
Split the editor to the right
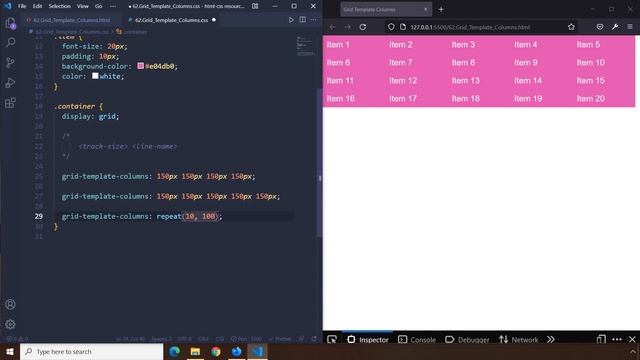[x=302, y=20]
